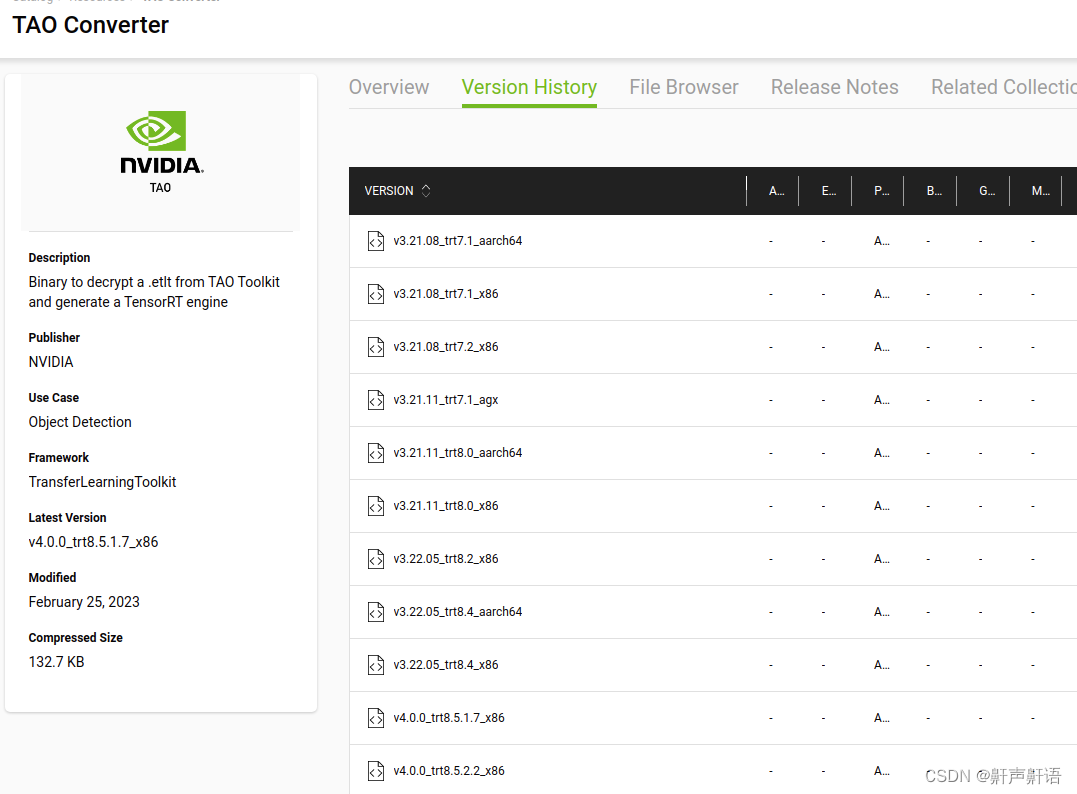
Task: Open version v3.21.08_trt7.2_x86
Action: 446,347
